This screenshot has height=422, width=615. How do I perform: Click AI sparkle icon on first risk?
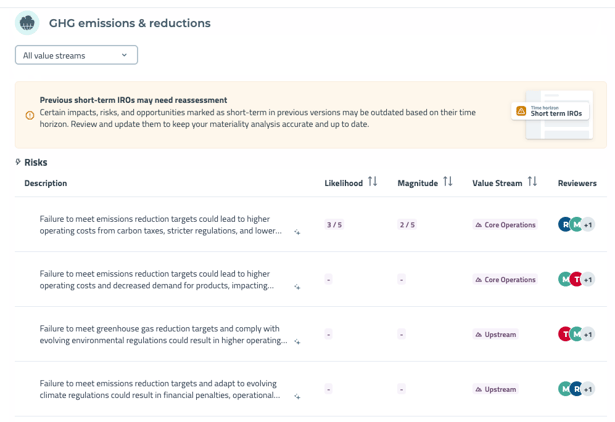297,232
